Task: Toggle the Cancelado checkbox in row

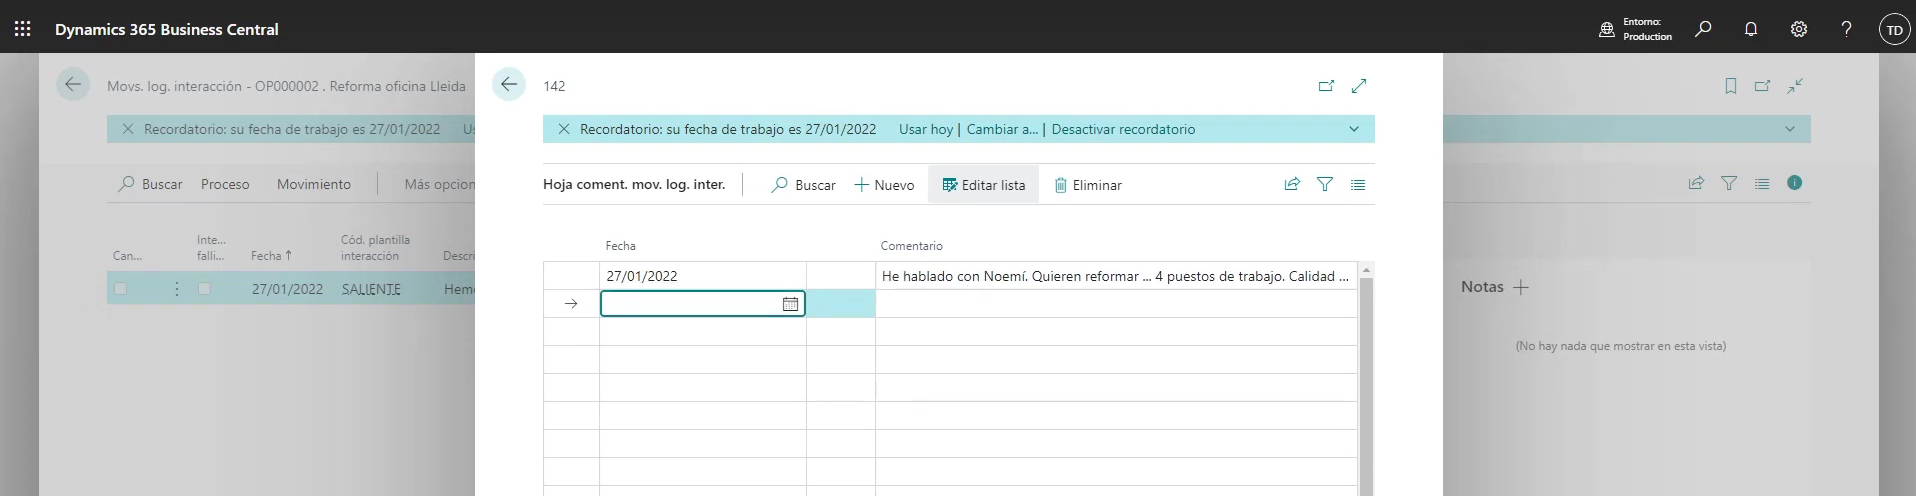Action: point(121,289)
